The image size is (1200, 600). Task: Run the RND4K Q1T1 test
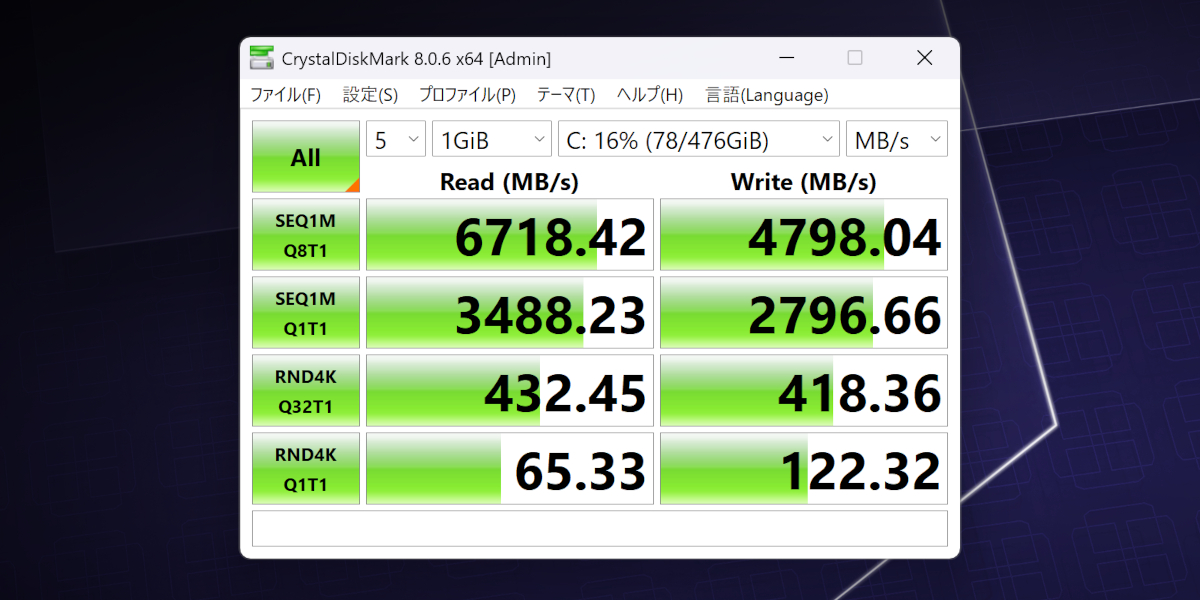tap(305, 469)
